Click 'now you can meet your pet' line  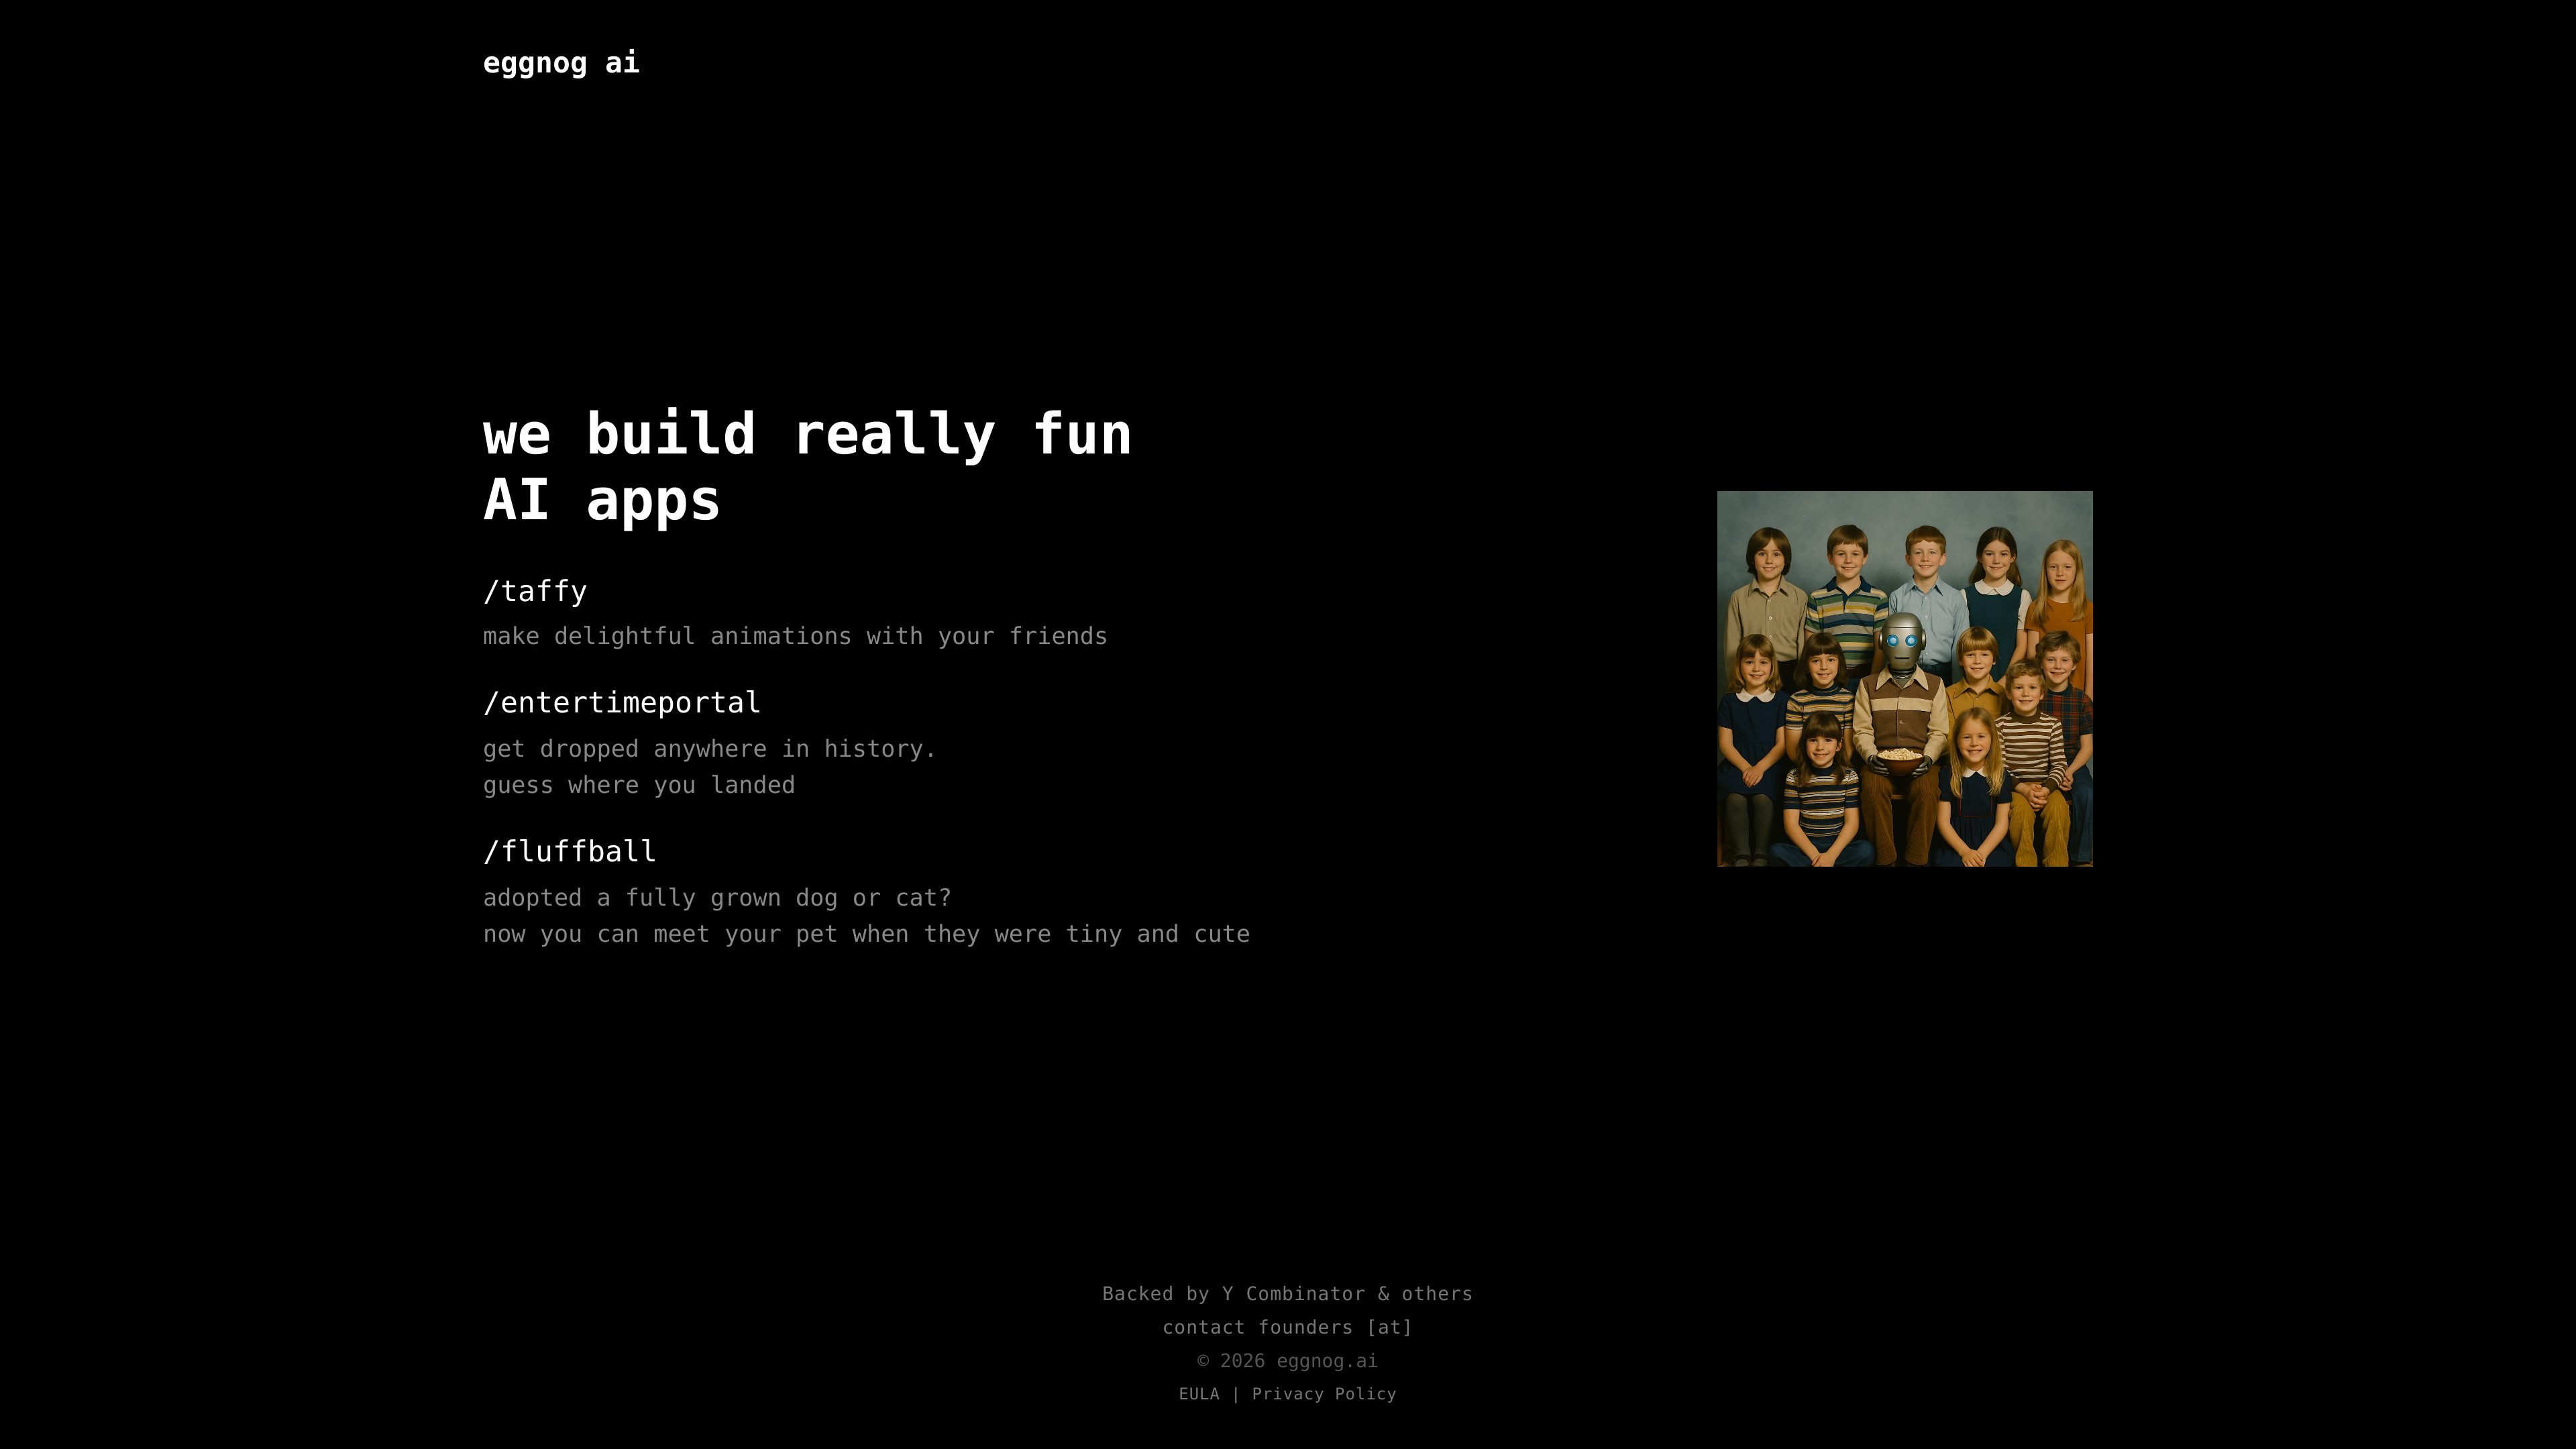click(x=866, y=934)
